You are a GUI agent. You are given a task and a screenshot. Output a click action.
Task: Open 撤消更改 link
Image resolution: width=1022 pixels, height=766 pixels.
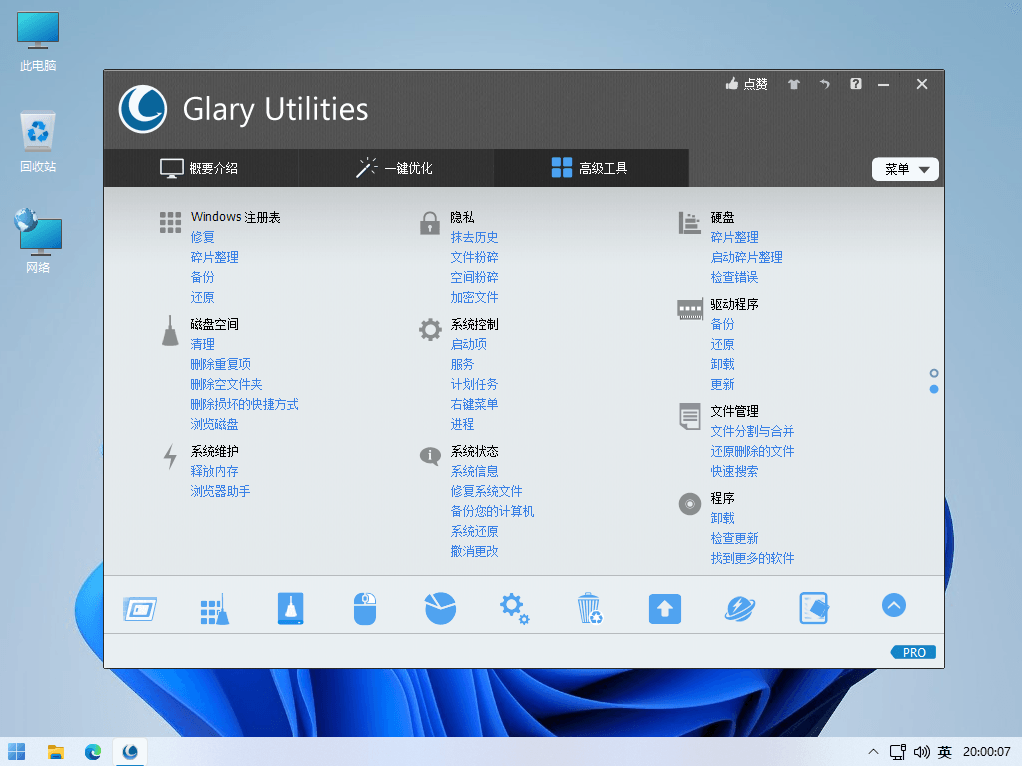[474, 552]
